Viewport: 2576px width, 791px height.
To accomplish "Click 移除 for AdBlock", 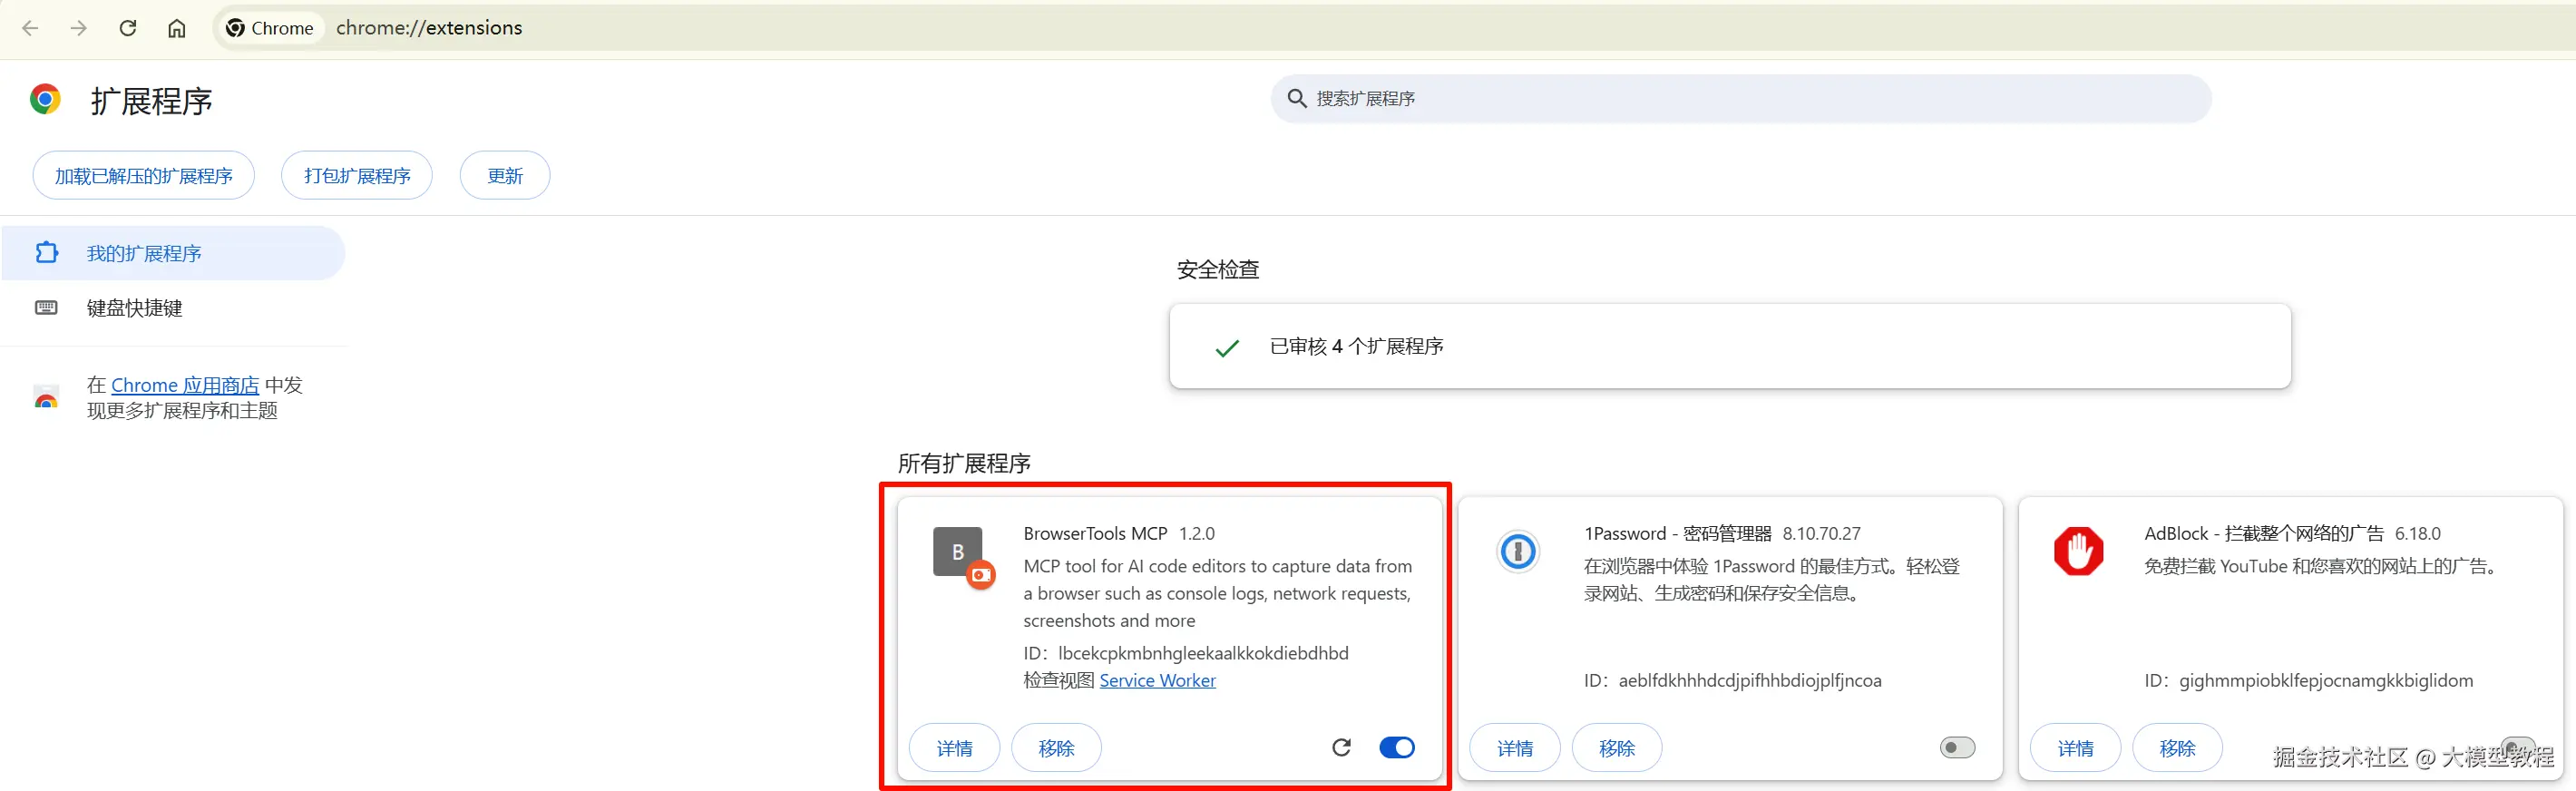I will tap(2177, 748).
